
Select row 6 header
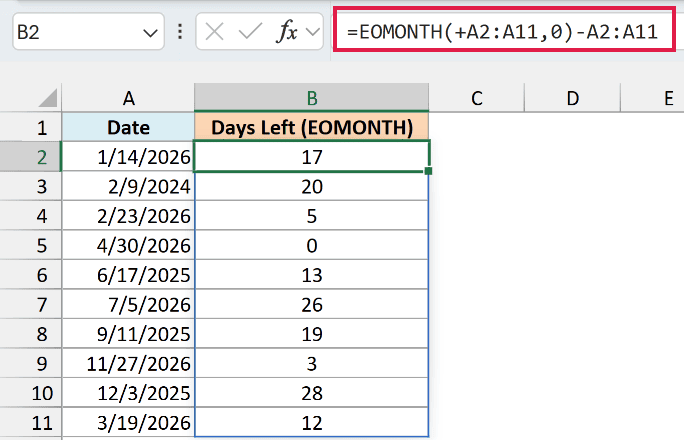pos(31,275)
